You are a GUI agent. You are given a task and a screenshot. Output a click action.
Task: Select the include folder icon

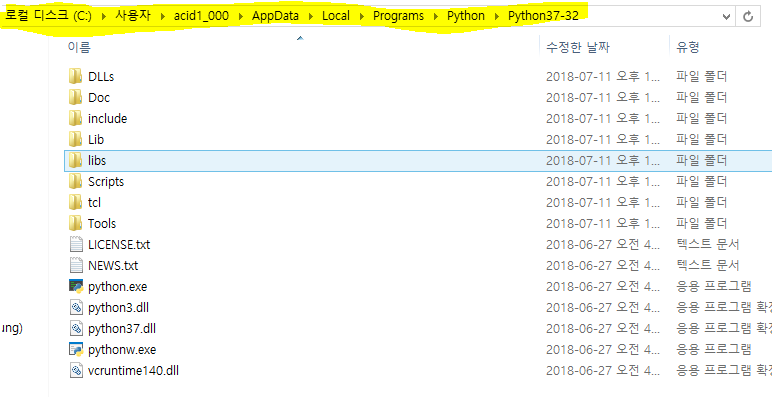75,118
